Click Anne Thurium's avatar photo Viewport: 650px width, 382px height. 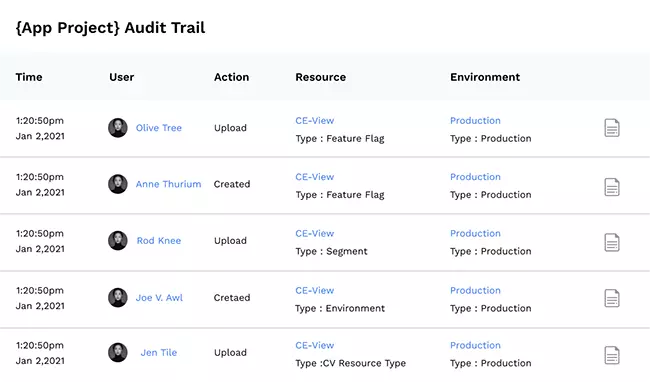click(x=118, y=184)
